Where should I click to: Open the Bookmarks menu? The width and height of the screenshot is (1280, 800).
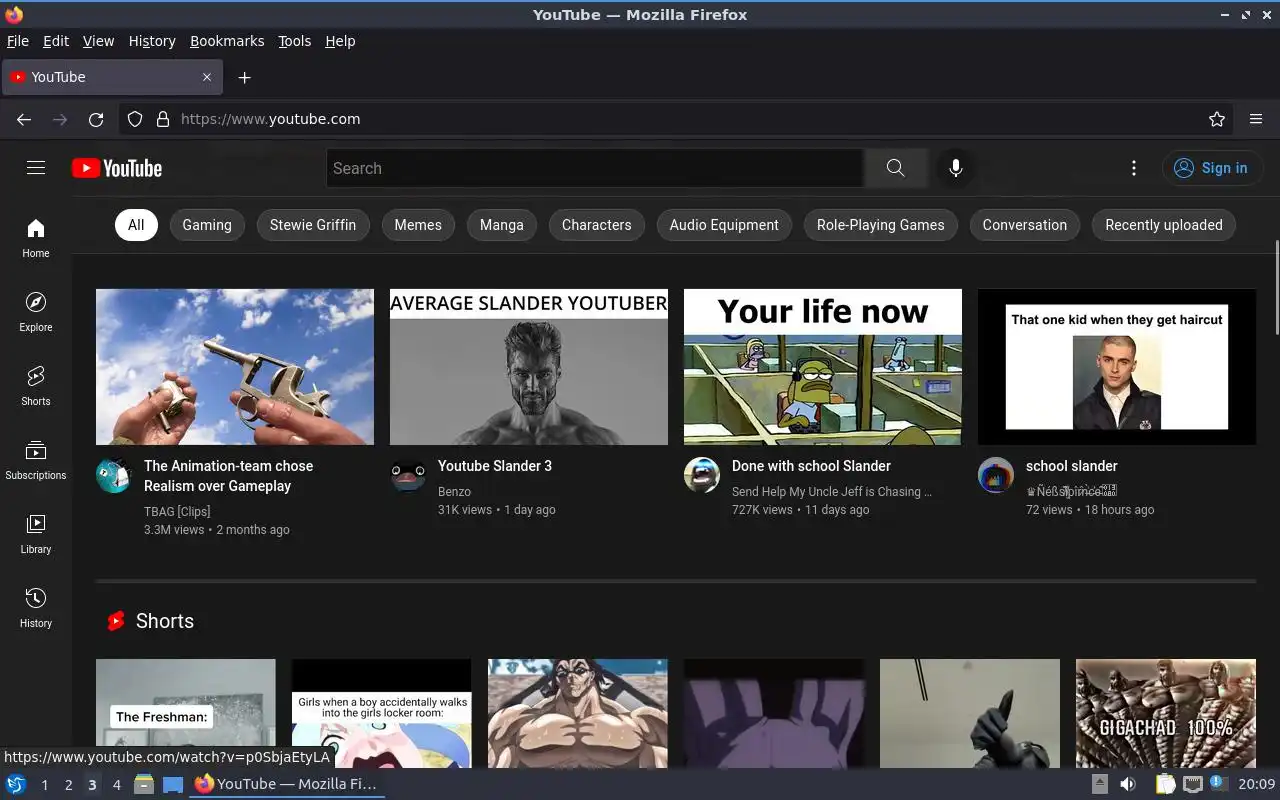click(227, 41)
